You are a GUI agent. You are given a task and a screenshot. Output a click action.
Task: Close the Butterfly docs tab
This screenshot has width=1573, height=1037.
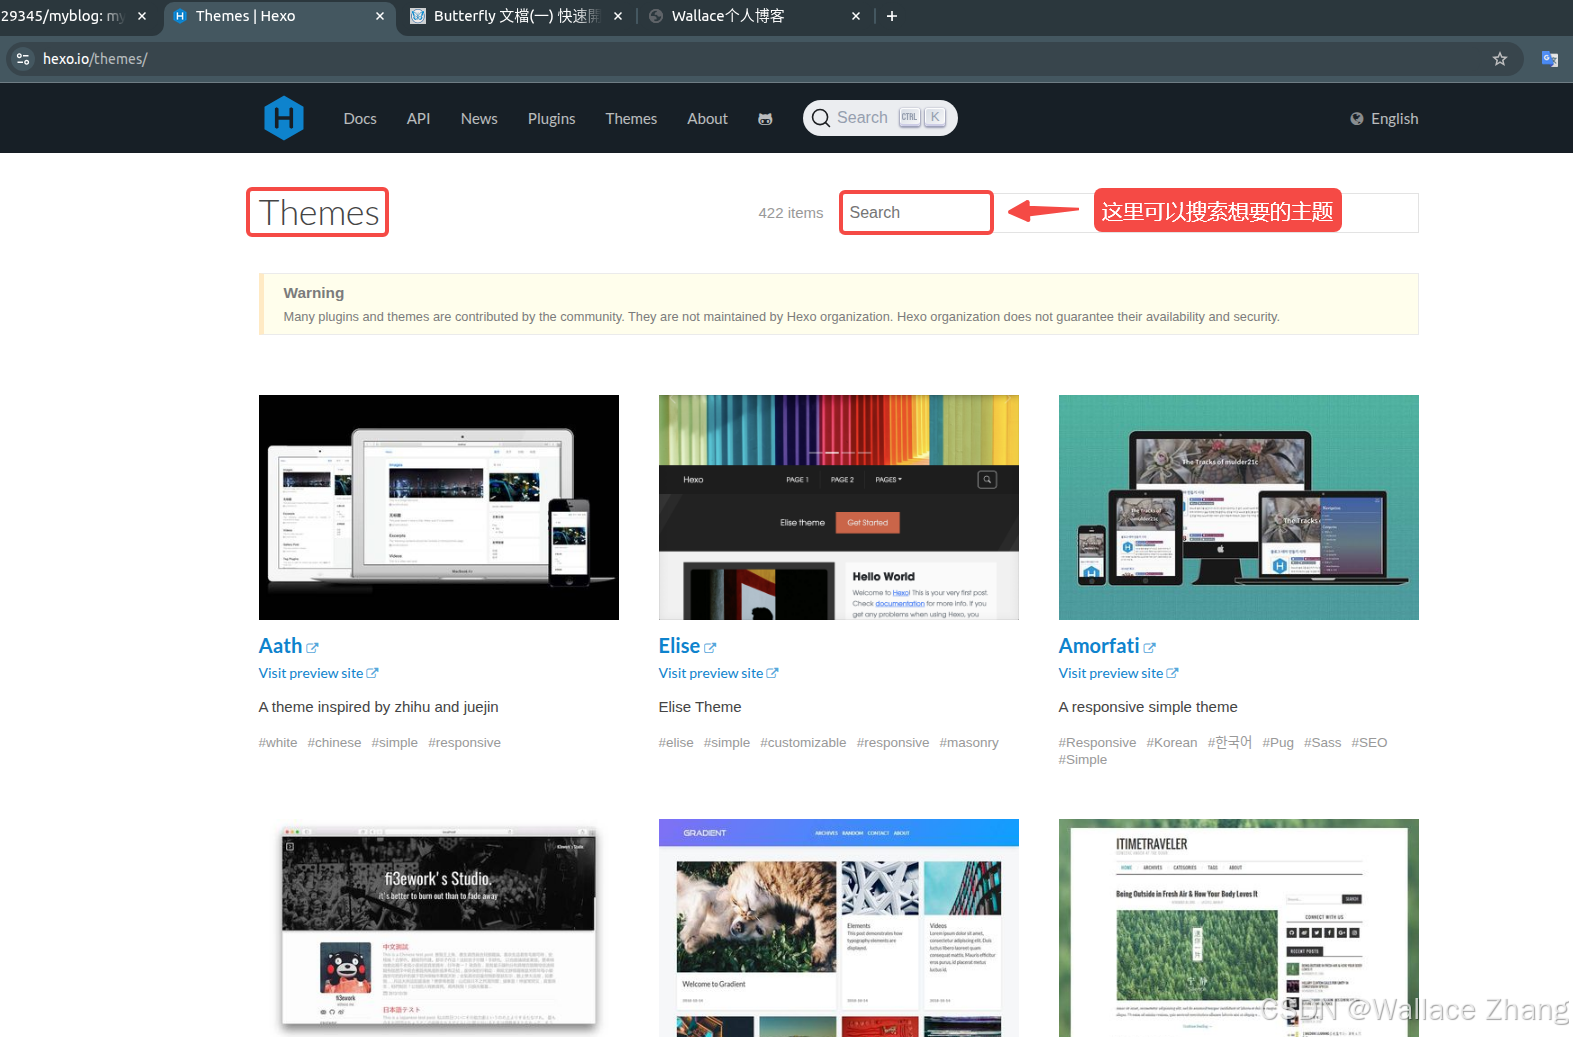point(618,16)
